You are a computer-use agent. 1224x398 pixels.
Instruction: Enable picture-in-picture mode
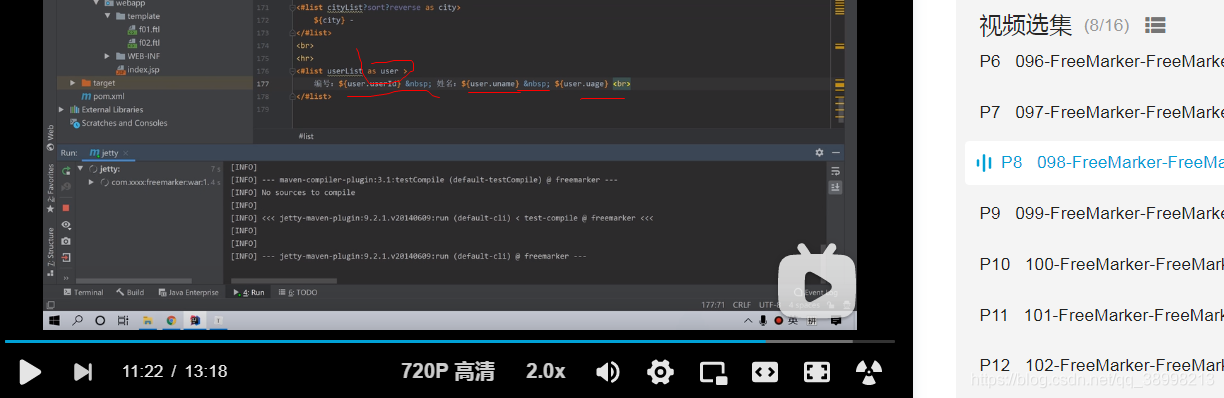713,372
